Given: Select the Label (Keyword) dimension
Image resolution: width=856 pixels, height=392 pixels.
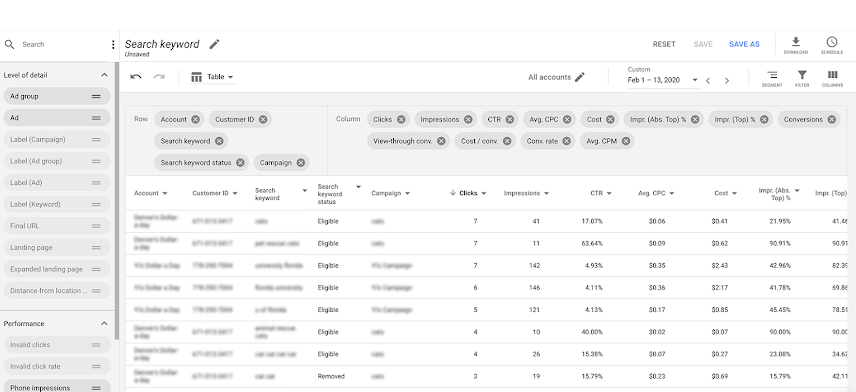Looking at the screenshot, I should pos(57,204).
